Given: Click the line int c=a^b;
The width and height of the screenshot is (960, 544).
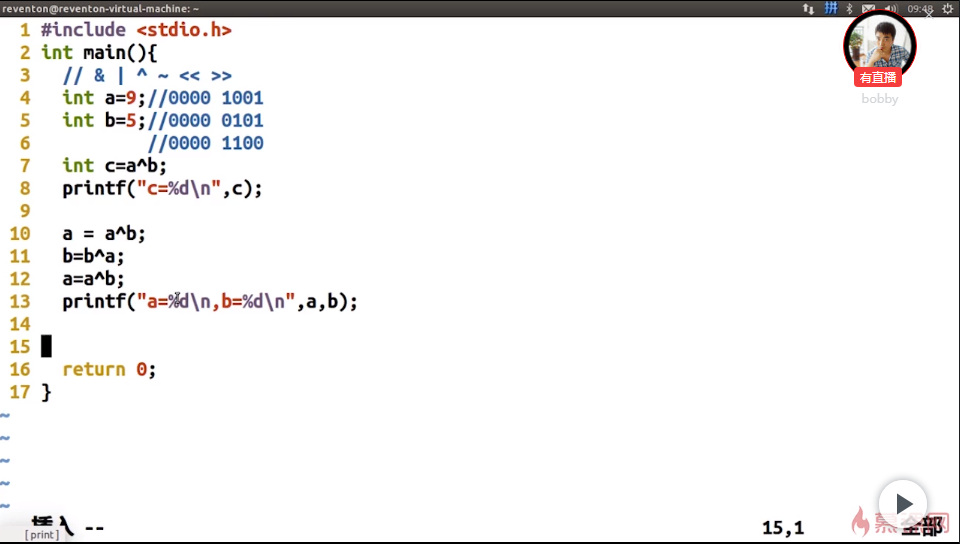Looking at the screenshot, I should (114, 166).
